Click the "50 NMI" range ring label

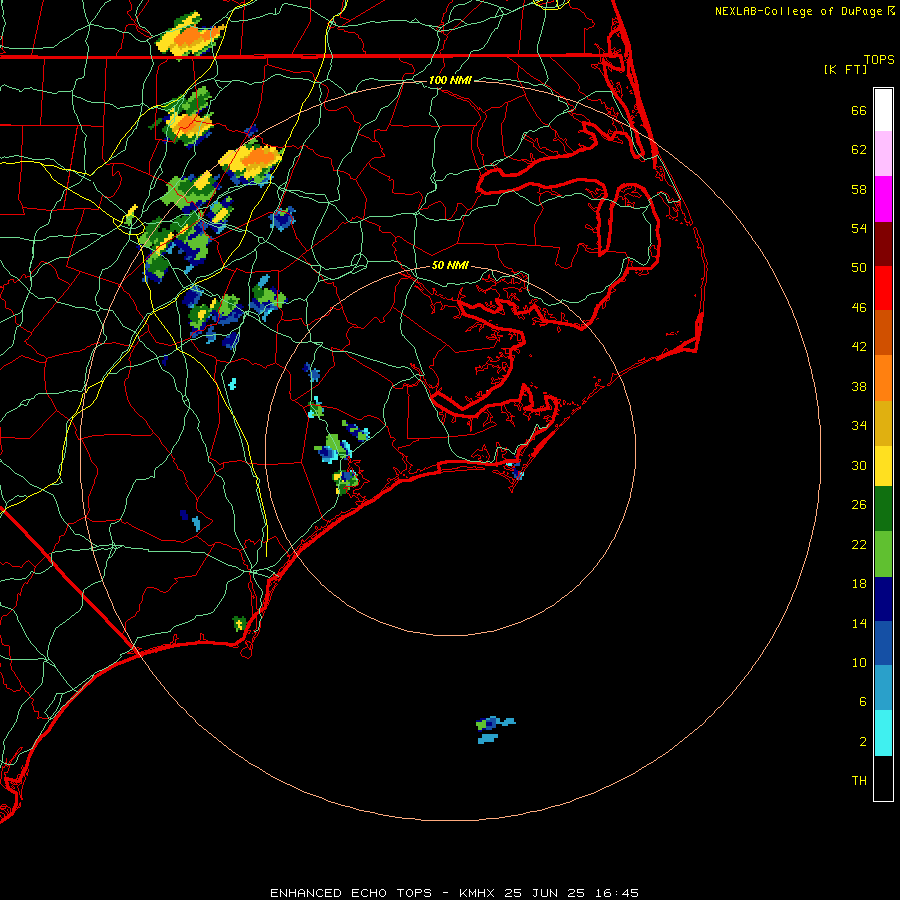(450, 265)
